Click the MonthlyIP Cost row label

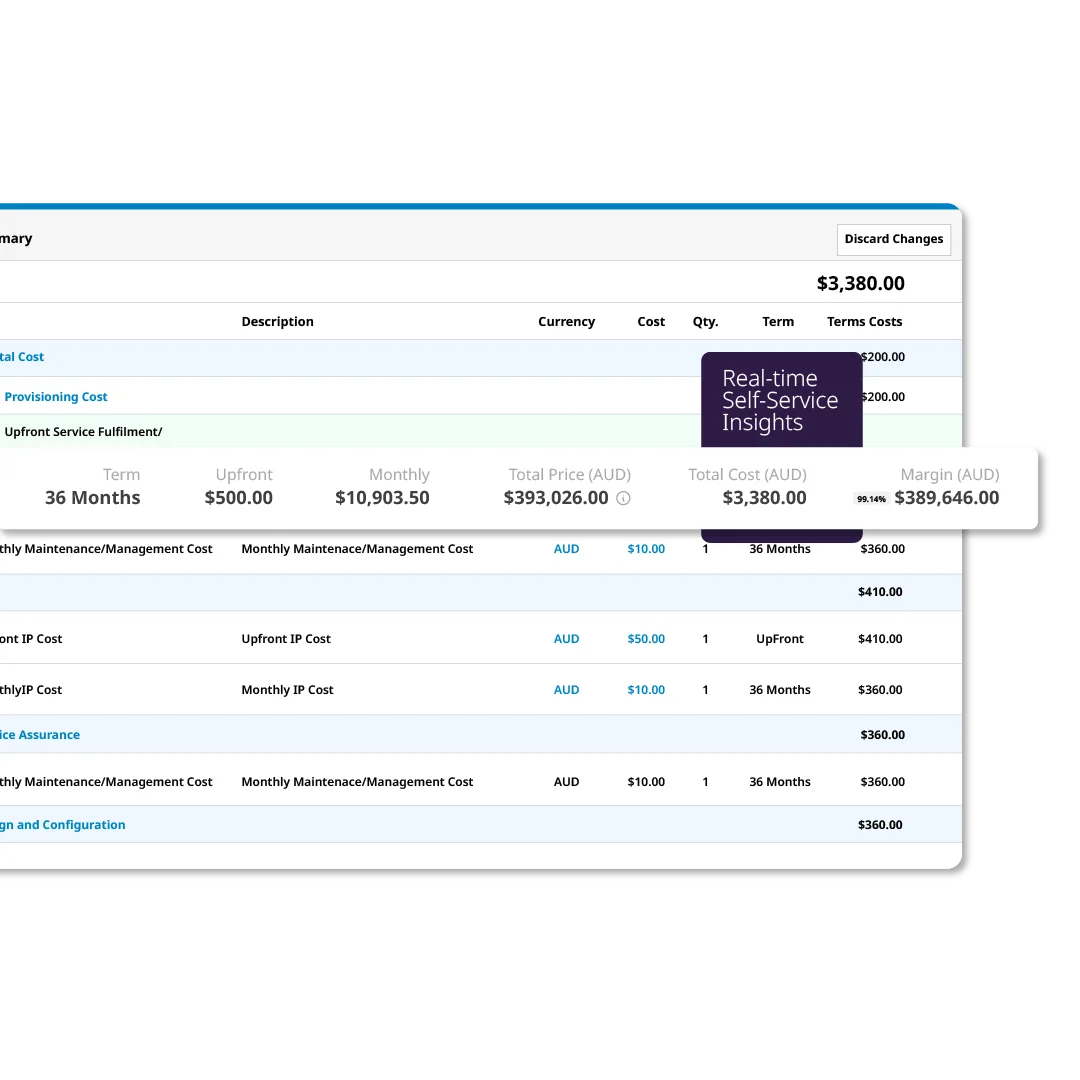30,689
